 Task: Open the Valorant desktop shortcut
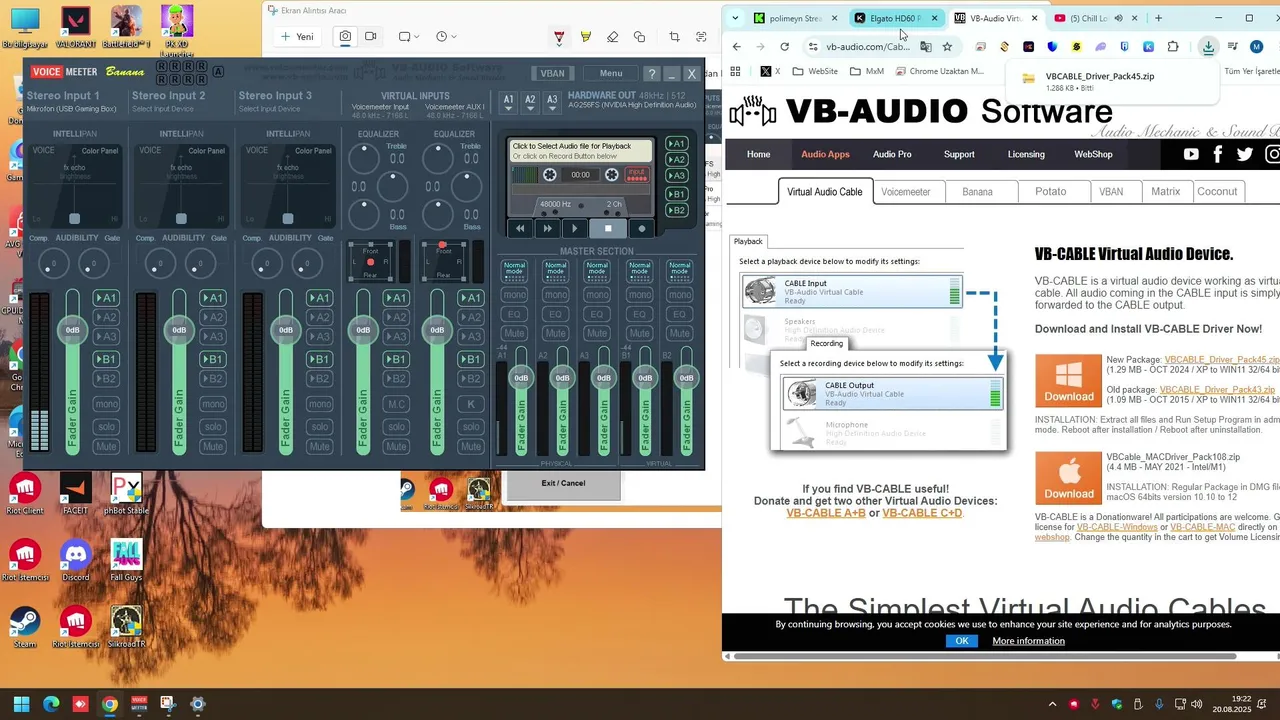pos(75,27)
